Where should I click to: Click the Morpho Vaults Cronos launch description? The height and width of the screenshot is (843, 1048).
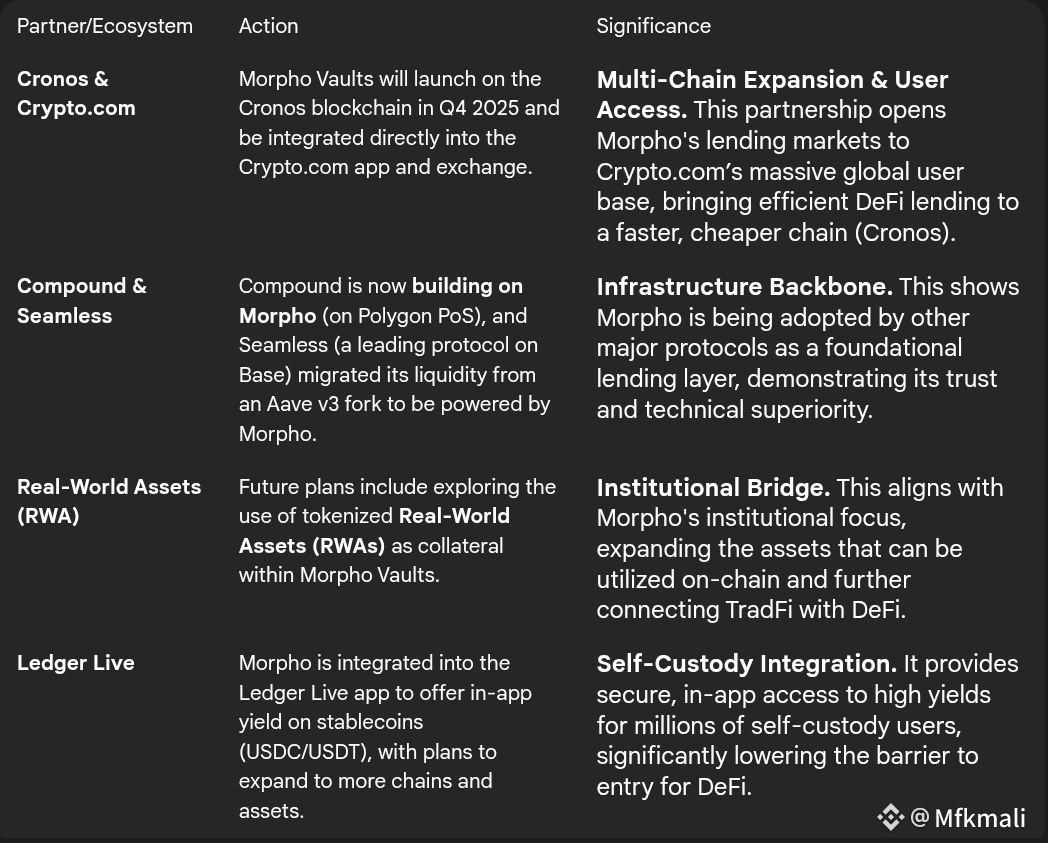click(x=399, y=123)
